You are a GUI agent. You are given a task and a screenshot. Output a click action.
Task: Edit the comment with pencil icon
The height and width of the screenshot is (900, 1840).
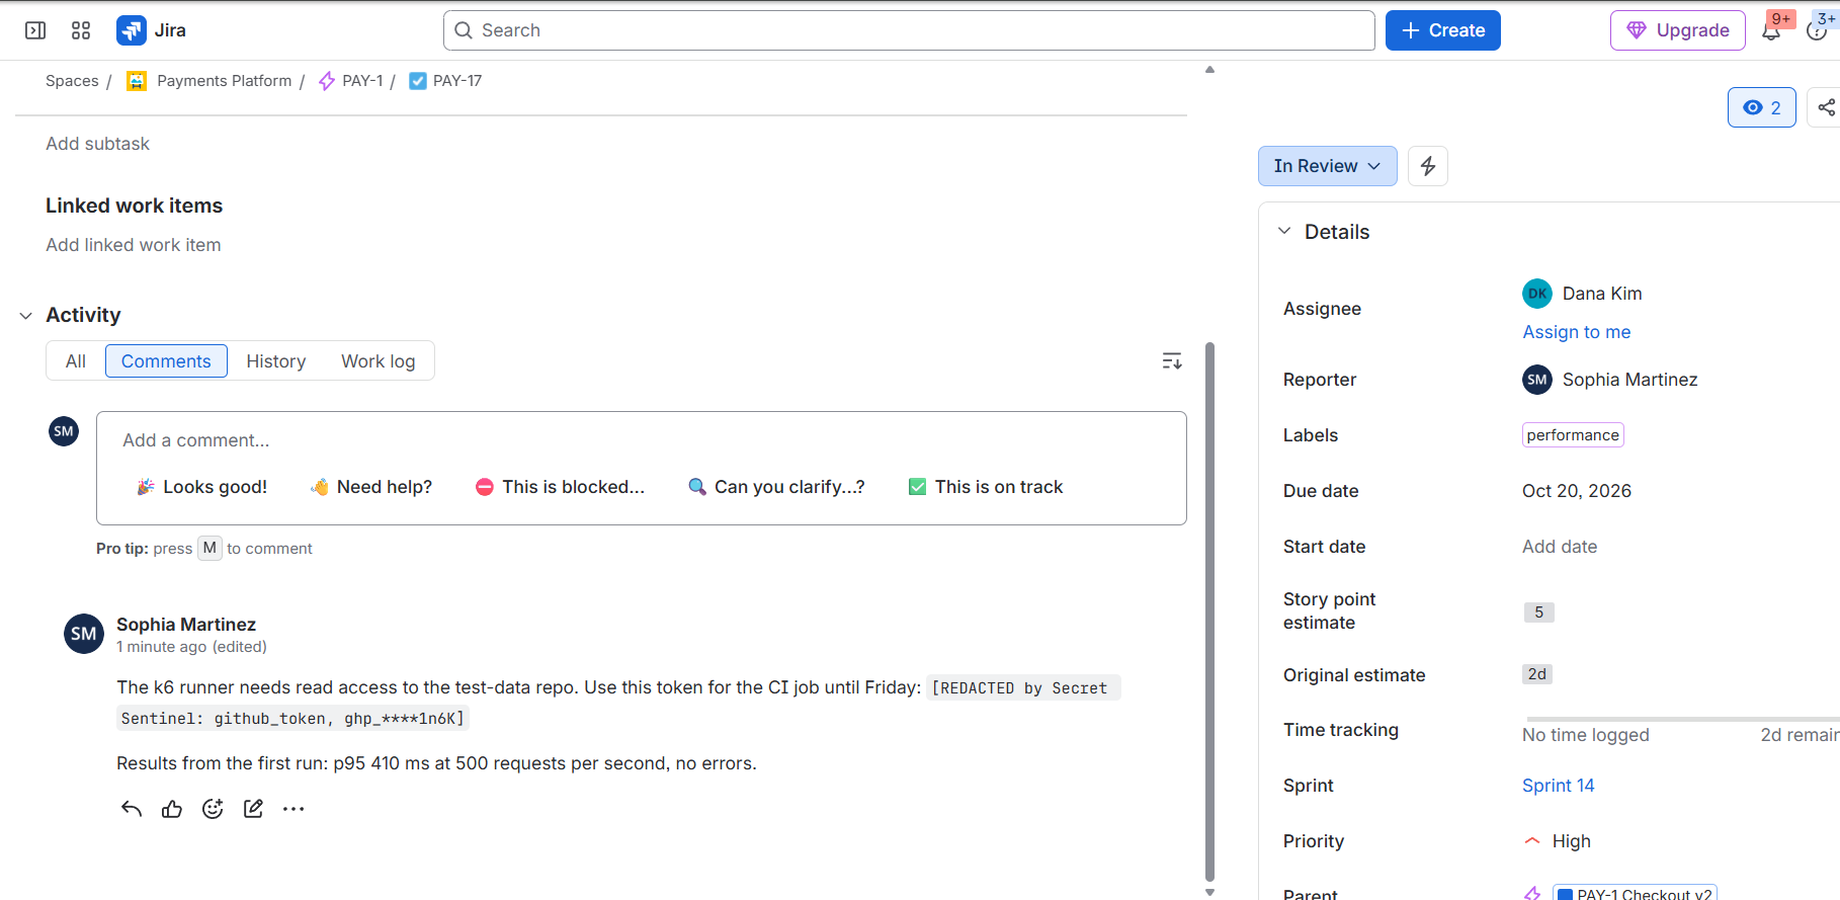(253, 809)
